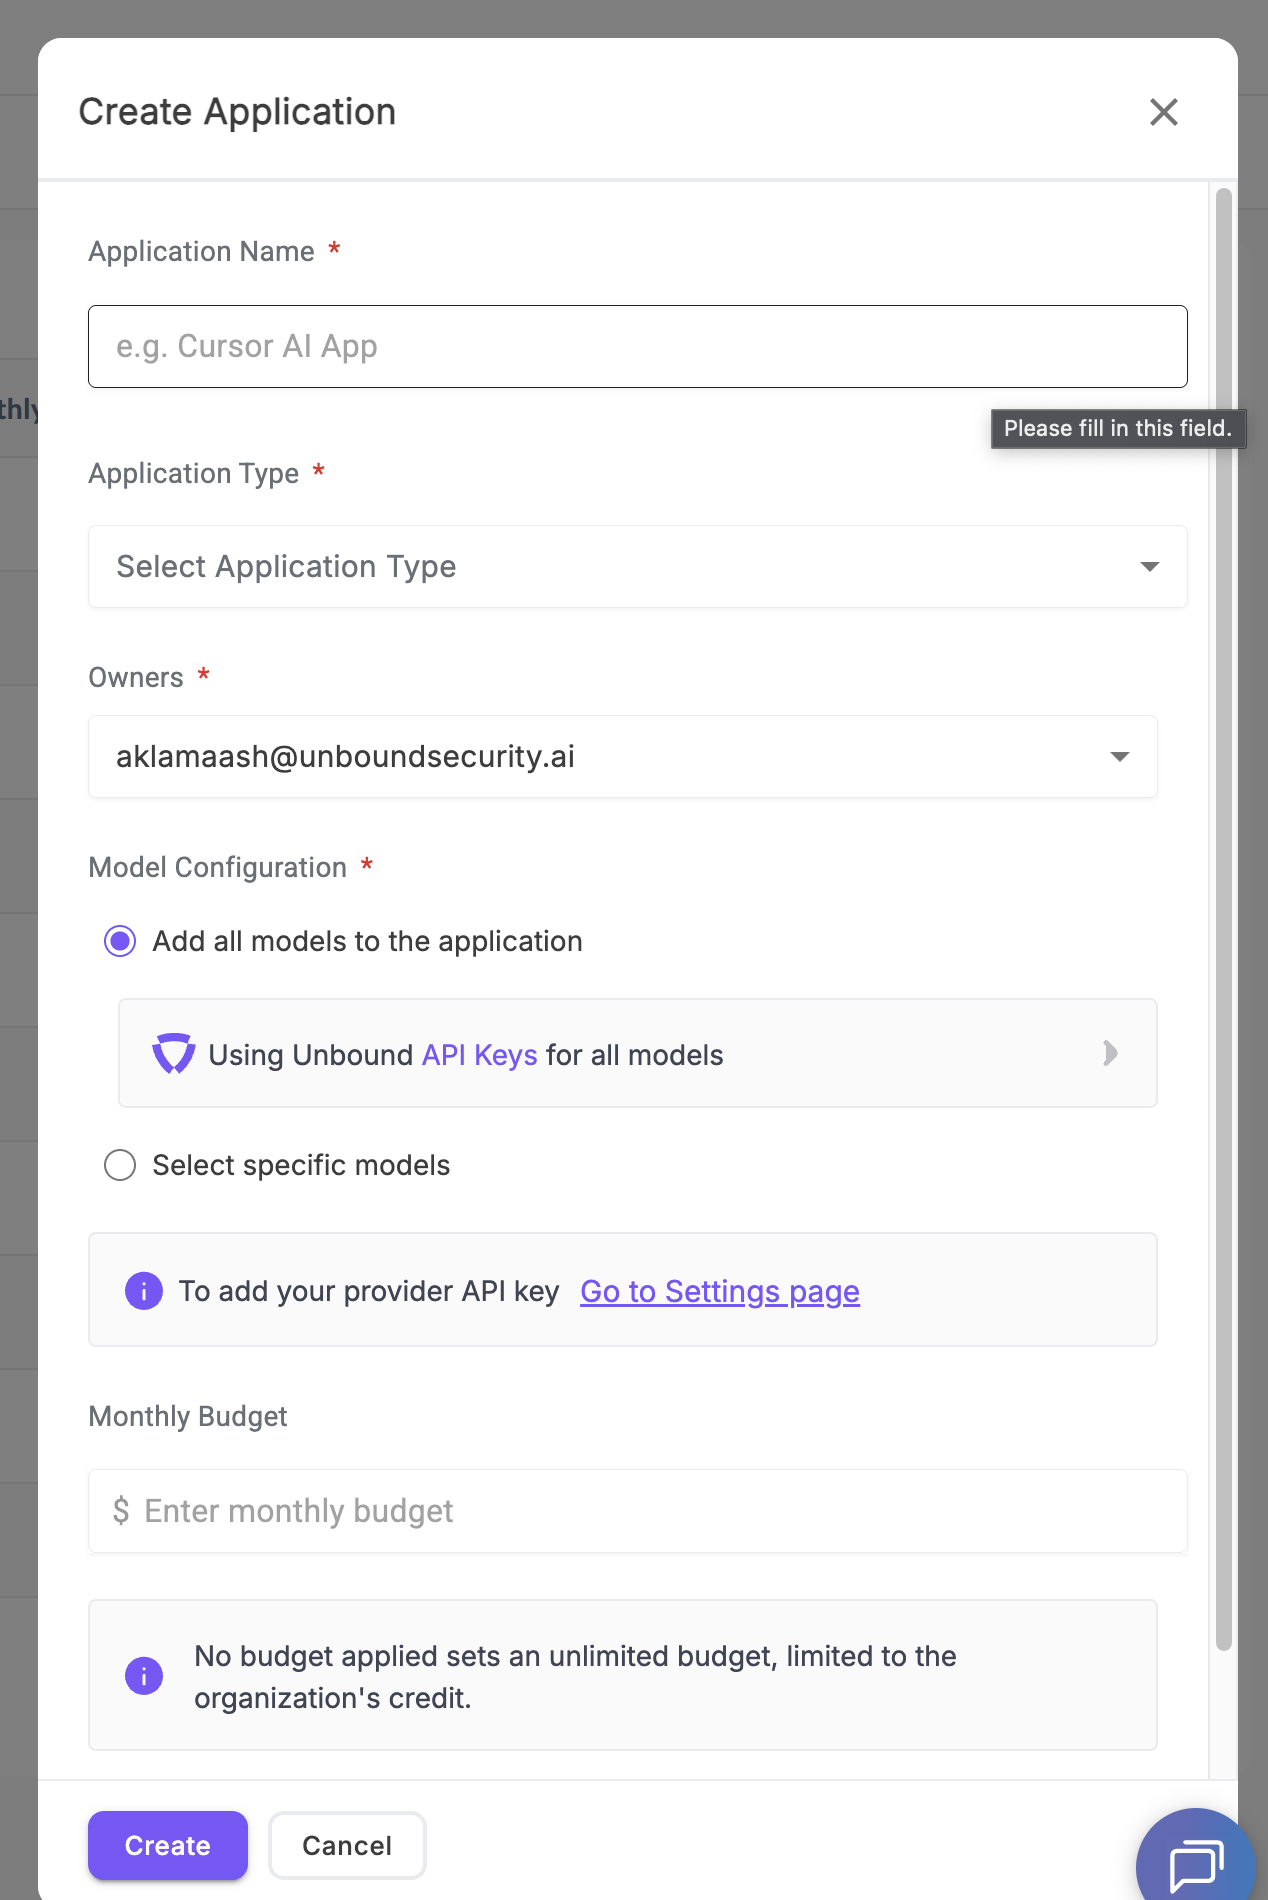This screenshot has width=1268, height=1900.
Task: Expand the Using Unbound API Keys row chevron
Action: point(1110,1053)
